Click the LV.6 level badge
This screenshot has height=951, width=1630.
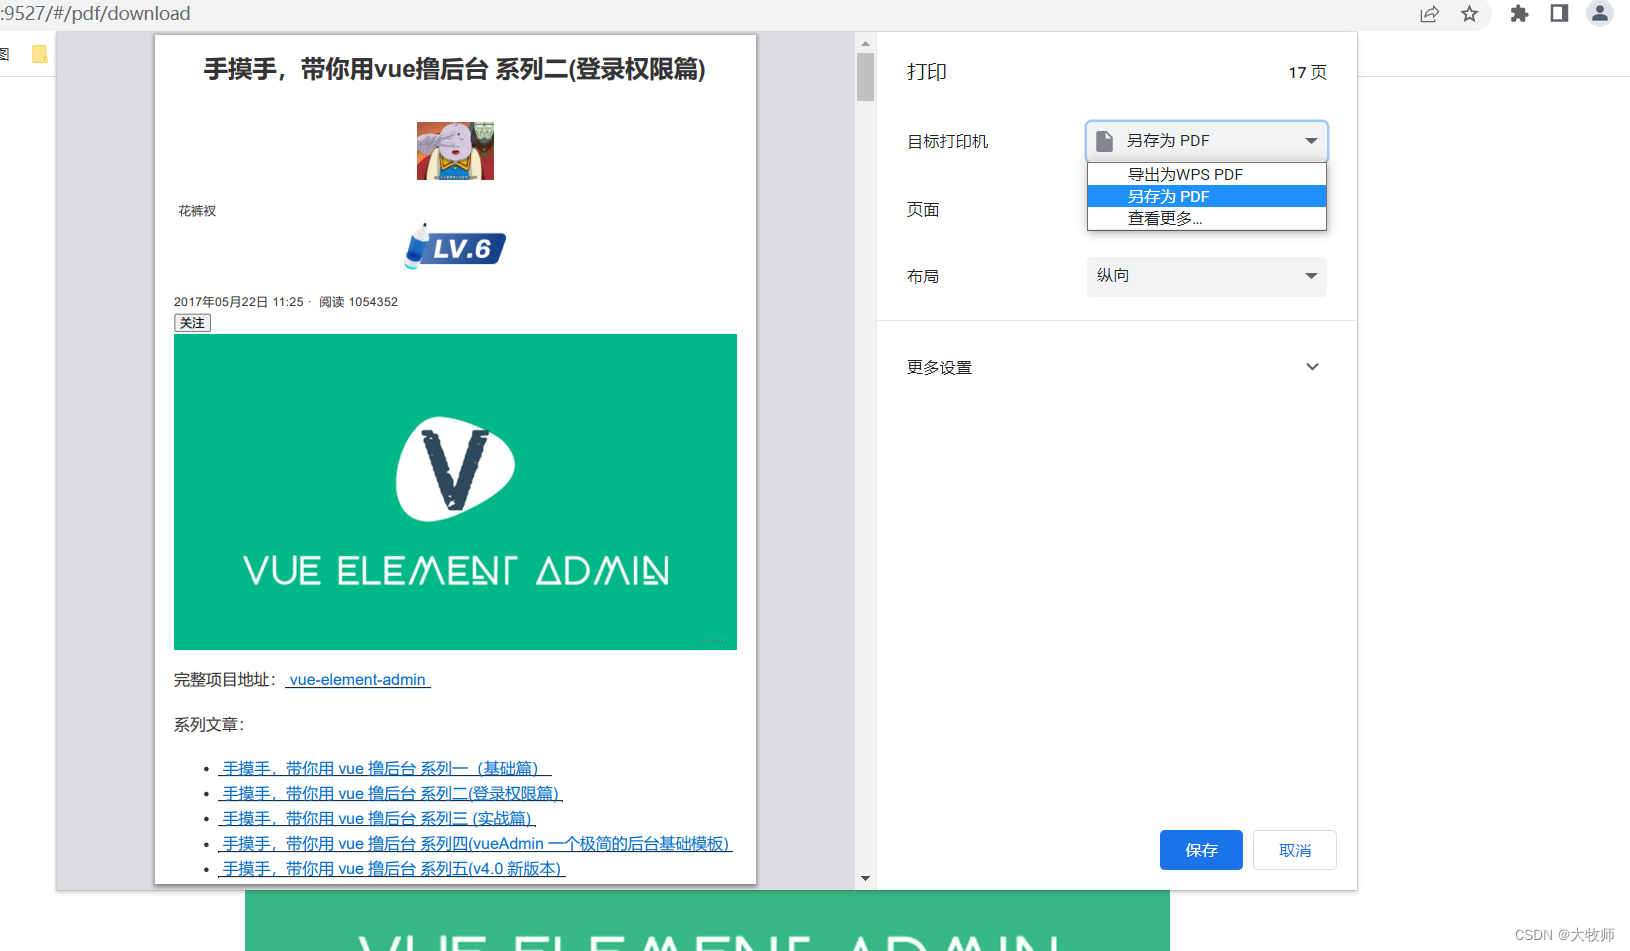(x=455, y=247)
